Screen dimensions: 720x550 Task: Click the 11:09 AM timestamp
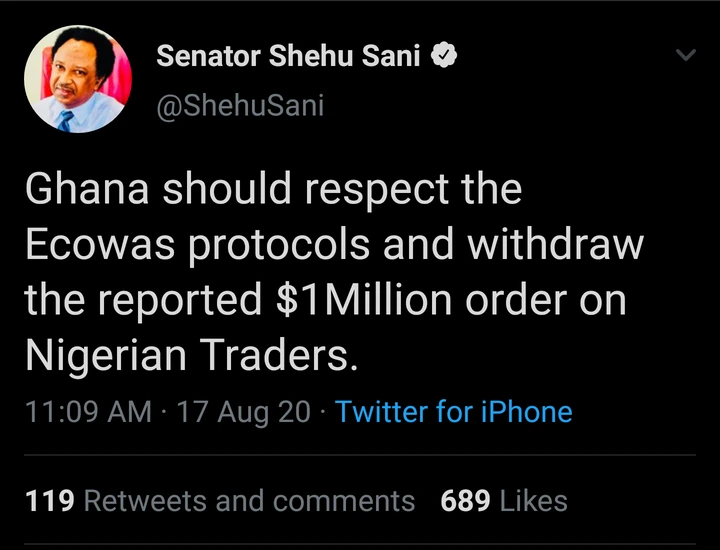pos(88,411)
